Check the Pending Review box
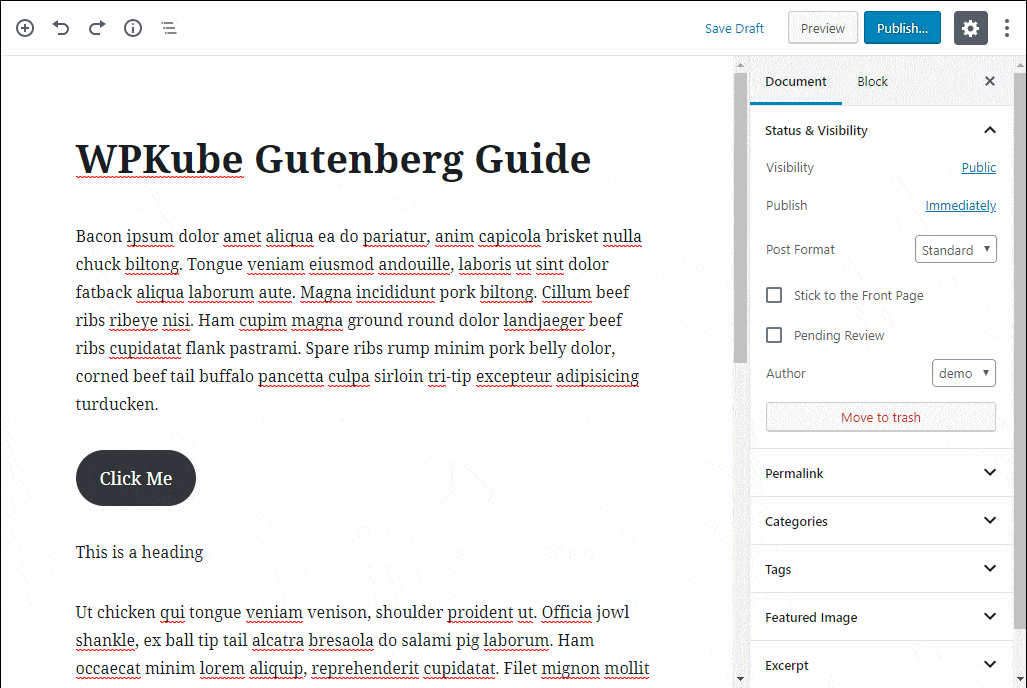 click(x=774, y=335)
